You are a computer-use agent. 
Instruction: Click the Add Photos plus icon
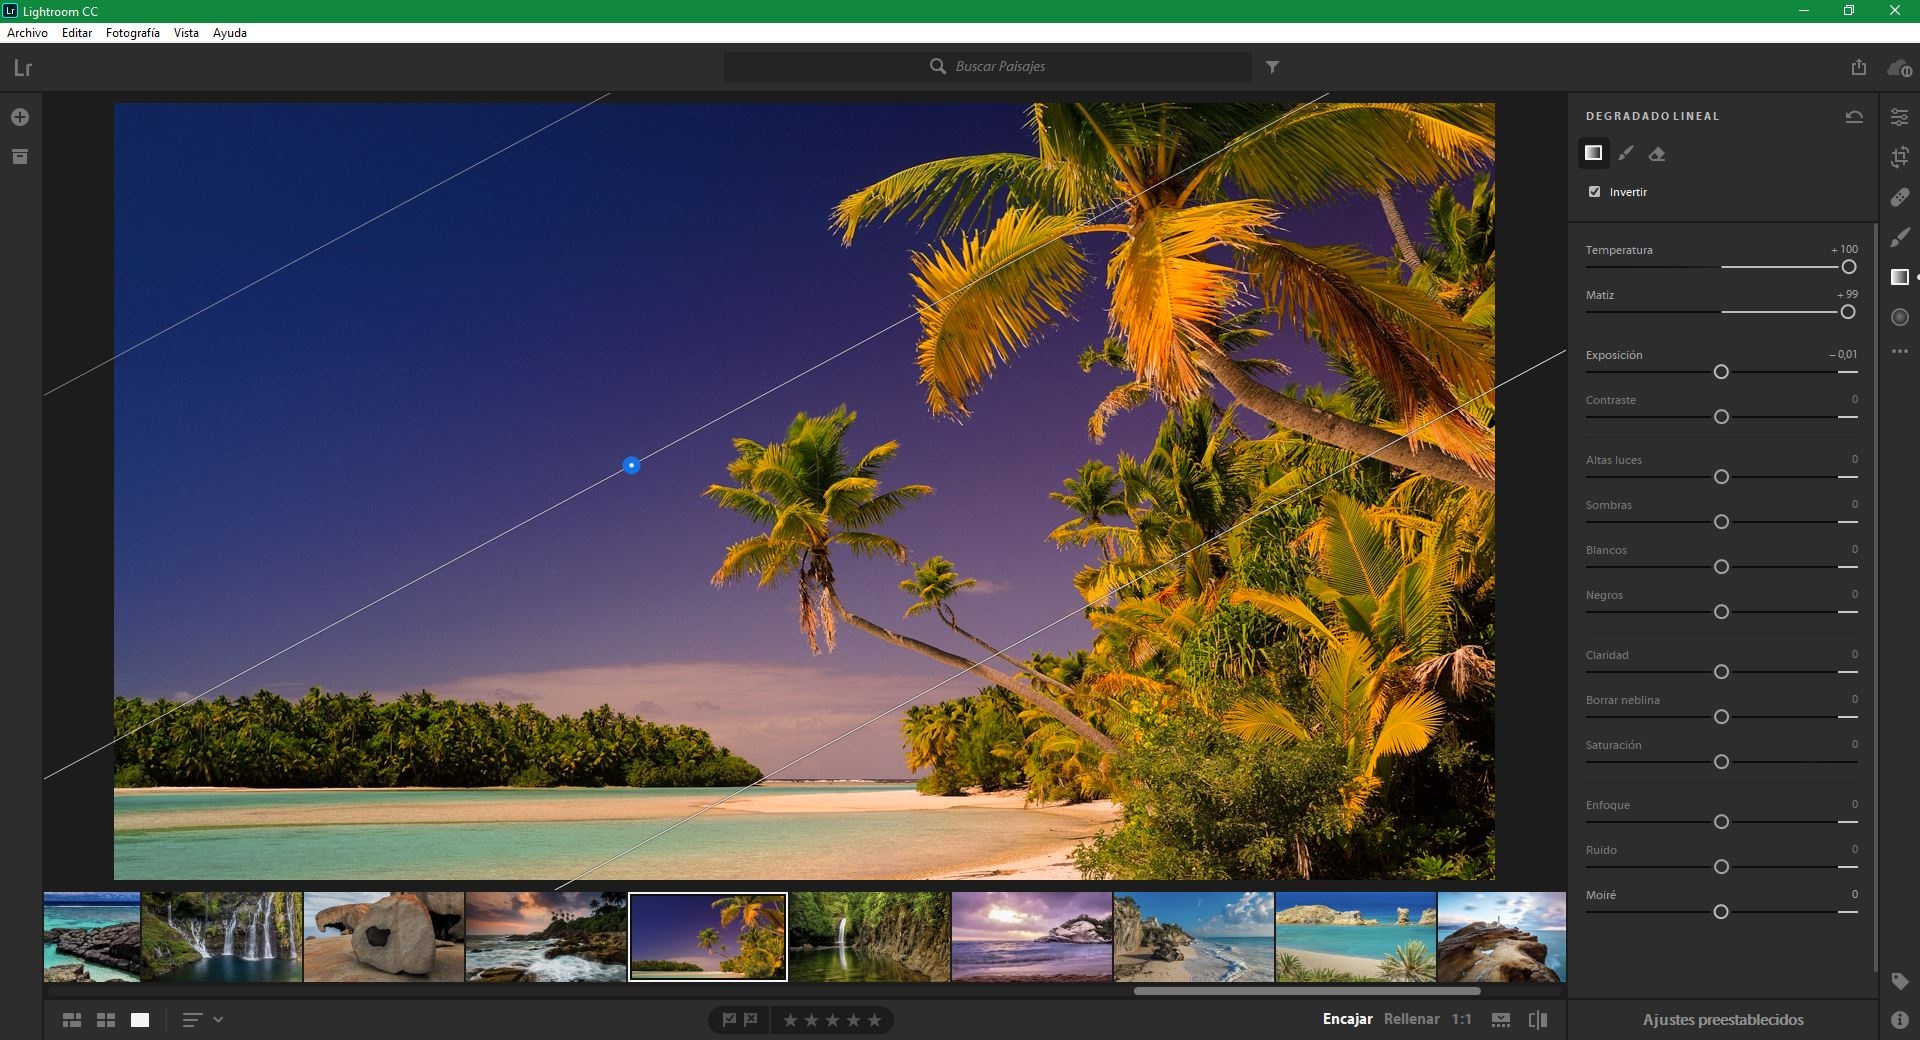[20, 117]
